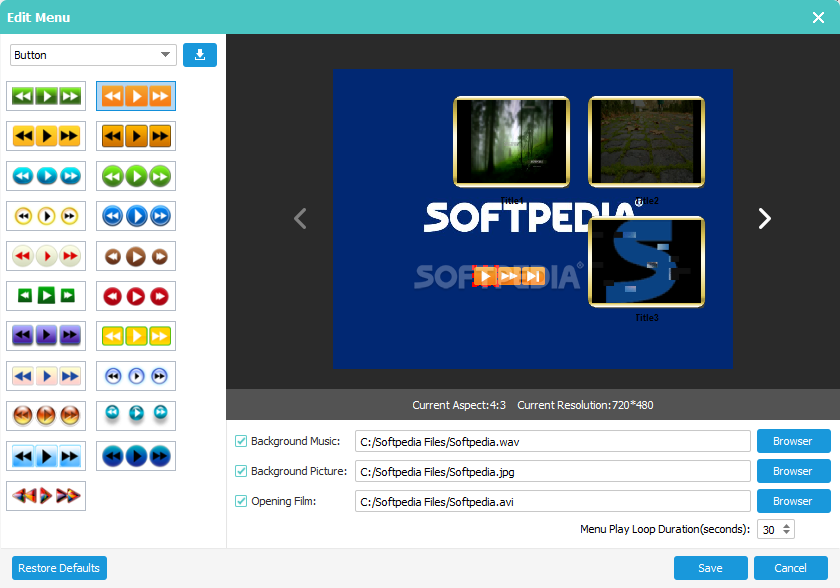The image size is (840, 588).
Task: Select the highlighted orange square button style
Action: (x=136, y=96)
